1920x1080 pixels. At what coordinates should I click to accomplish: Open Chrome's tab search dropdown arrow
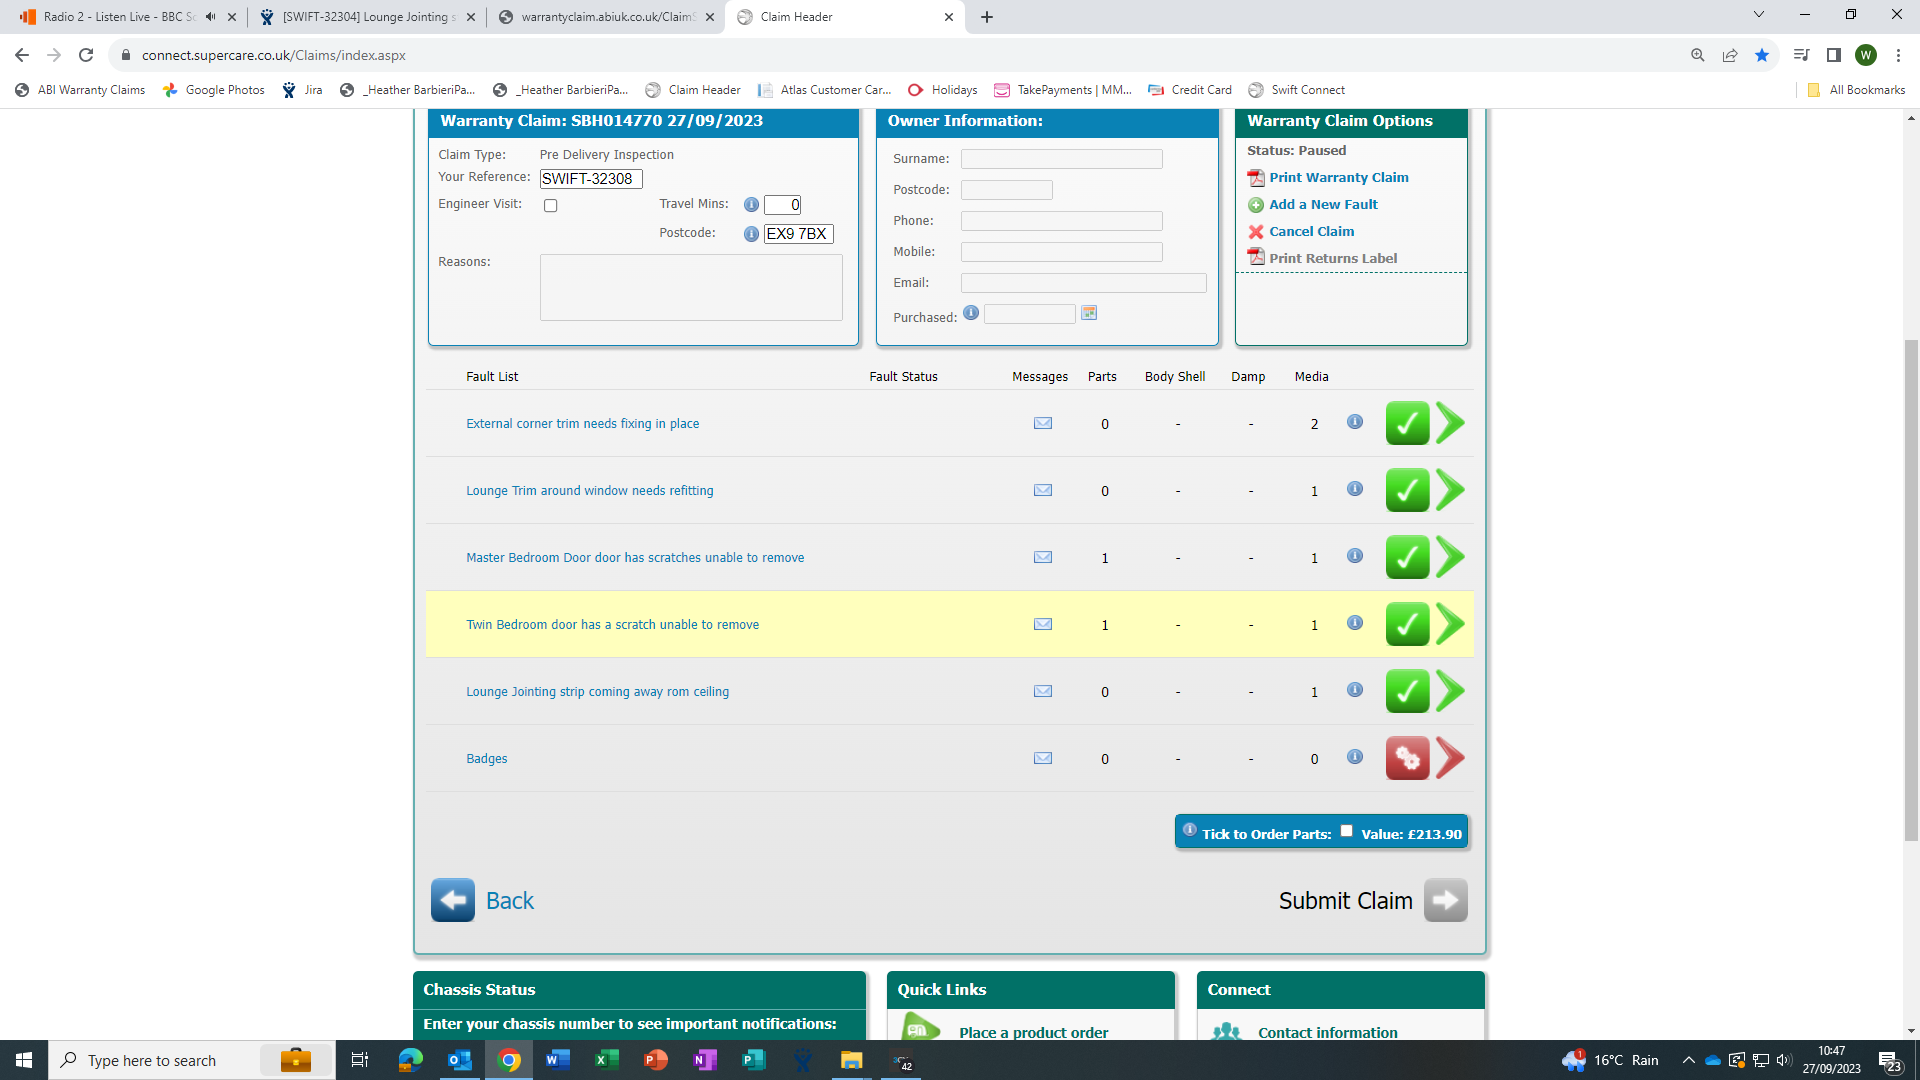coord(1758,15)
